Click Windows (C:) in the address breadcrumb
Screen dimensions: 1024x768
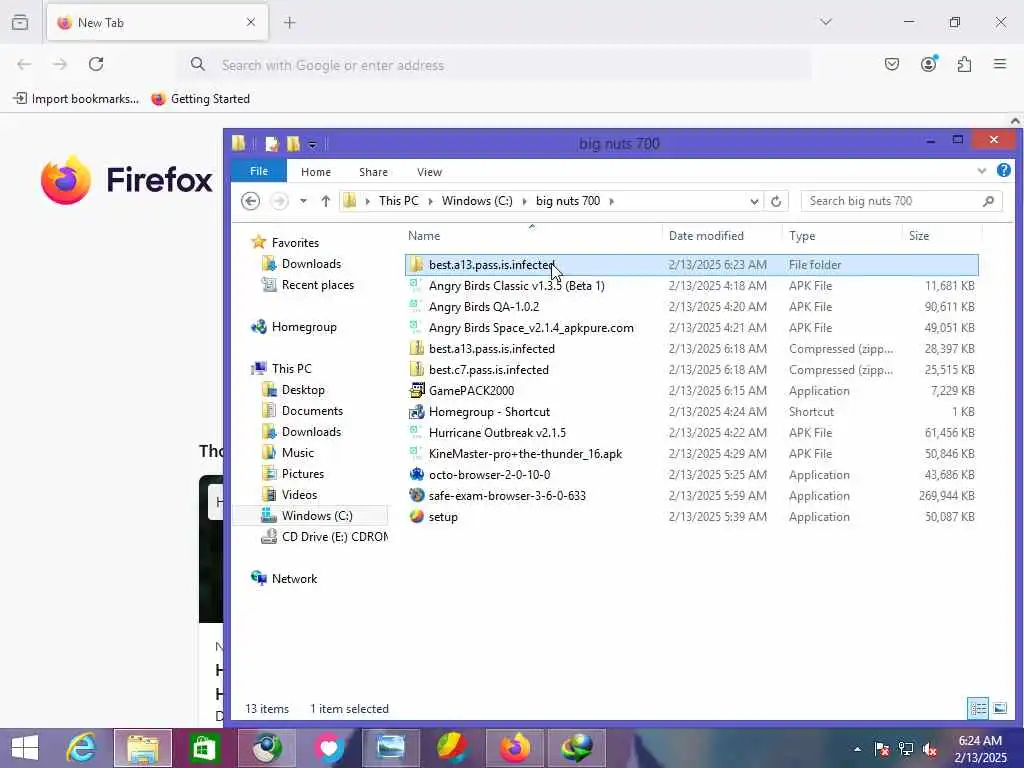pos(477,200)
